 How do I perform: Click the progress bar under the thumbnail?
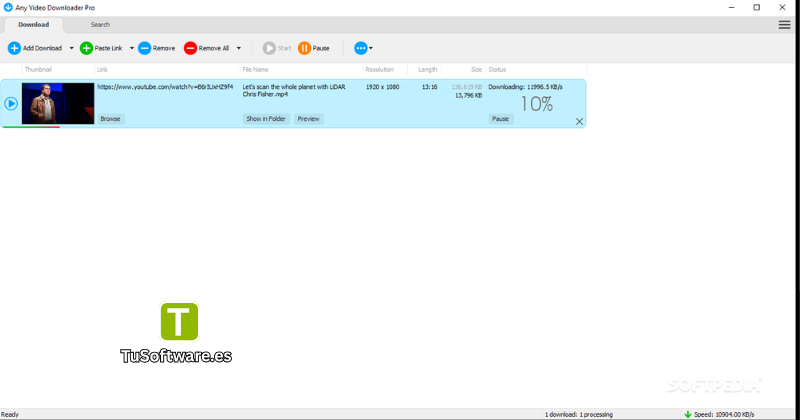31,127
